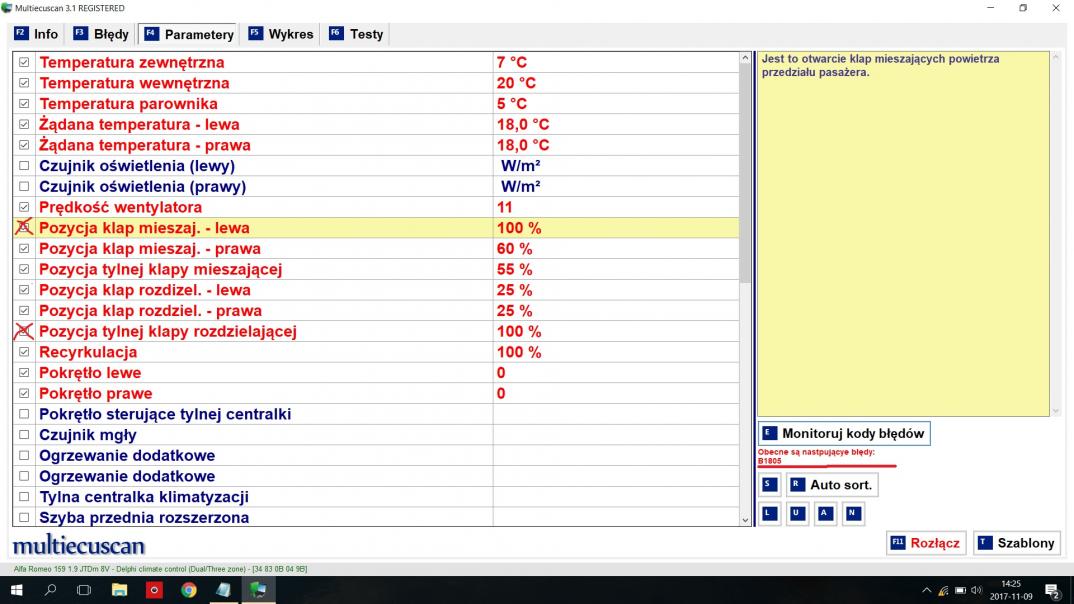The image size is (1074, 604).
Task: Open red recorder app on taskbar
Action: pos(154,590)
